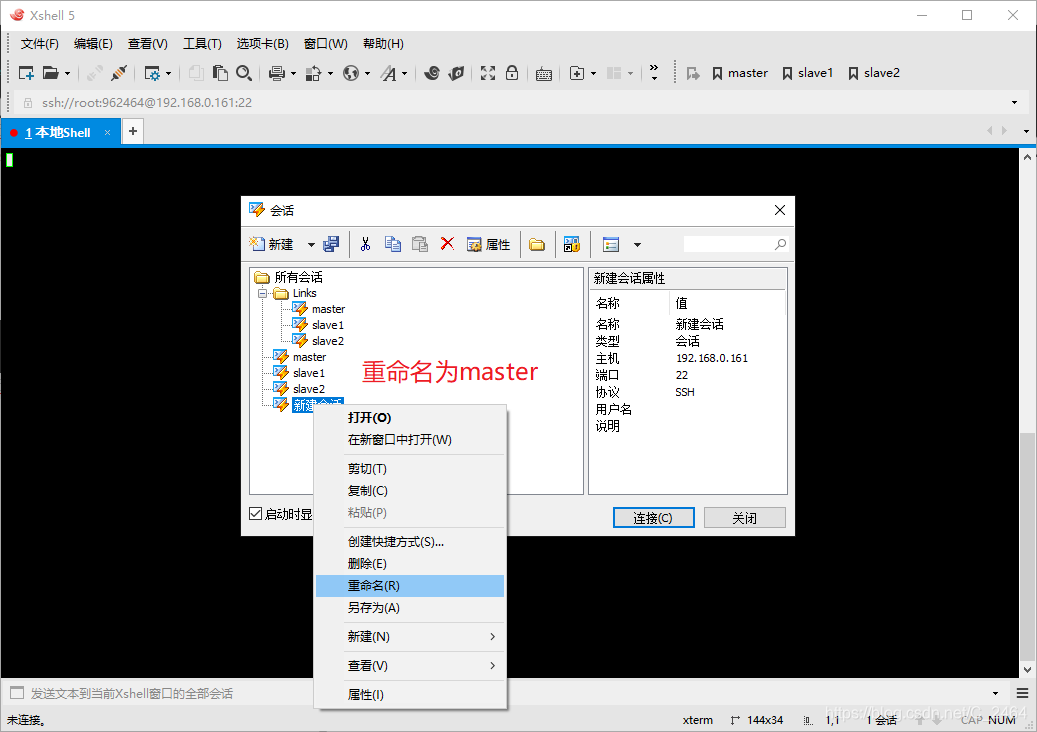Delete selected session with red X icon
Viewport: 1037px width, 732px height.
pyautogui.click(x=446, y=243)
